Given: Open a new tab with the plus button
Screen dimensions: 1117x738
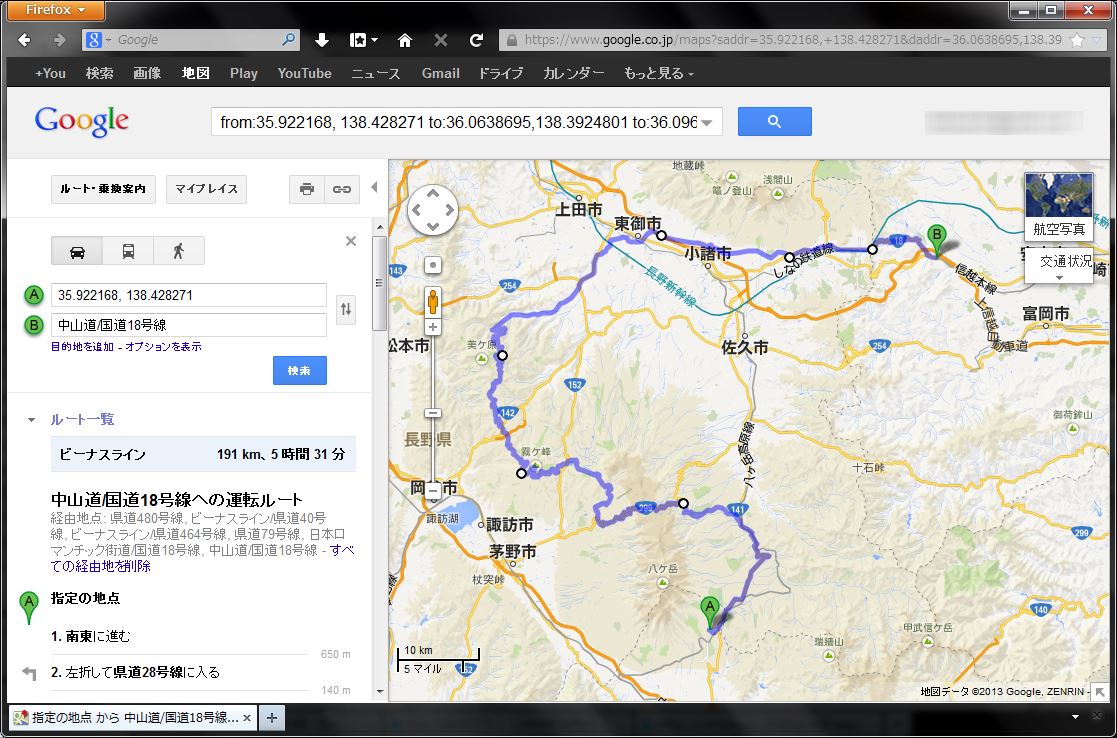Looking at the screenshot, I should click(x=271, y=717).
